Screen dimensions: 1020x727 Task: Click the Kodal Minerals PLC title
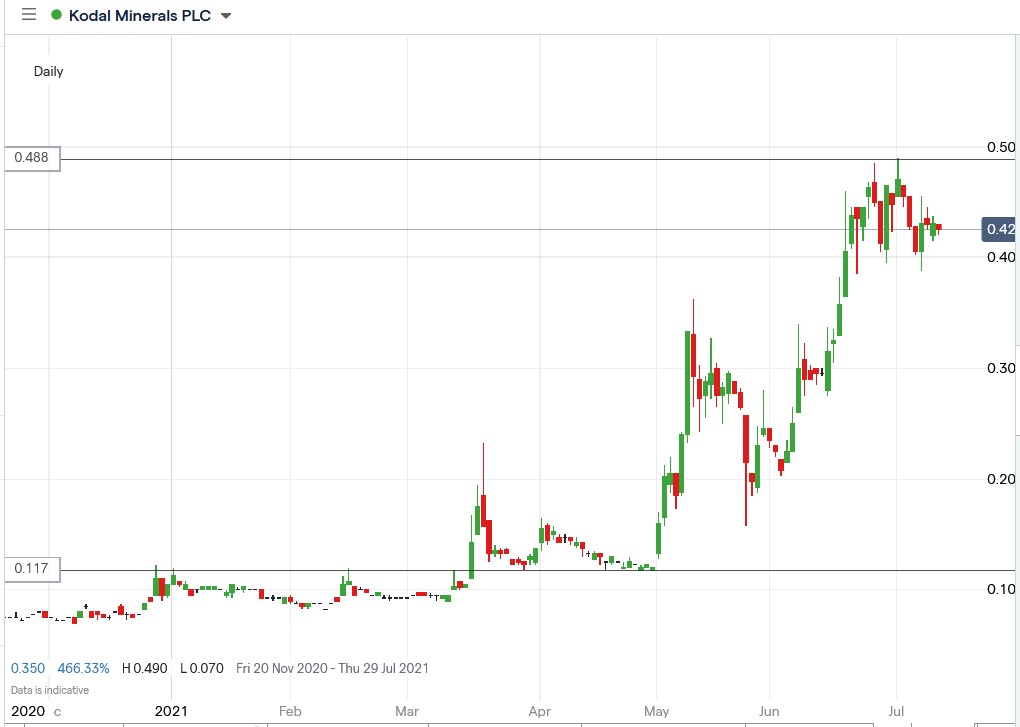point(140,15)
